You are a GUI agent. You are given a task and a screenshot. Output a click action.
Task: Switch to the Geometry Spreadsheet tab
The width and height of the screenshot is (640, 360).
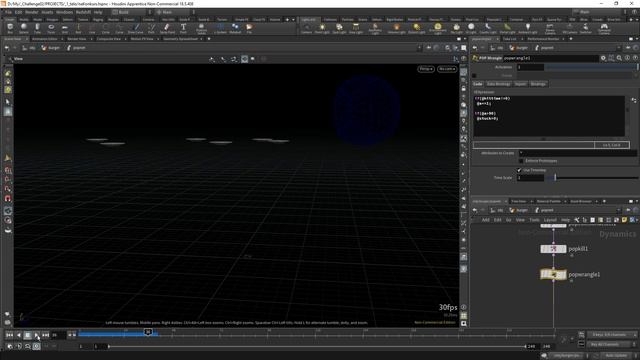180,39
